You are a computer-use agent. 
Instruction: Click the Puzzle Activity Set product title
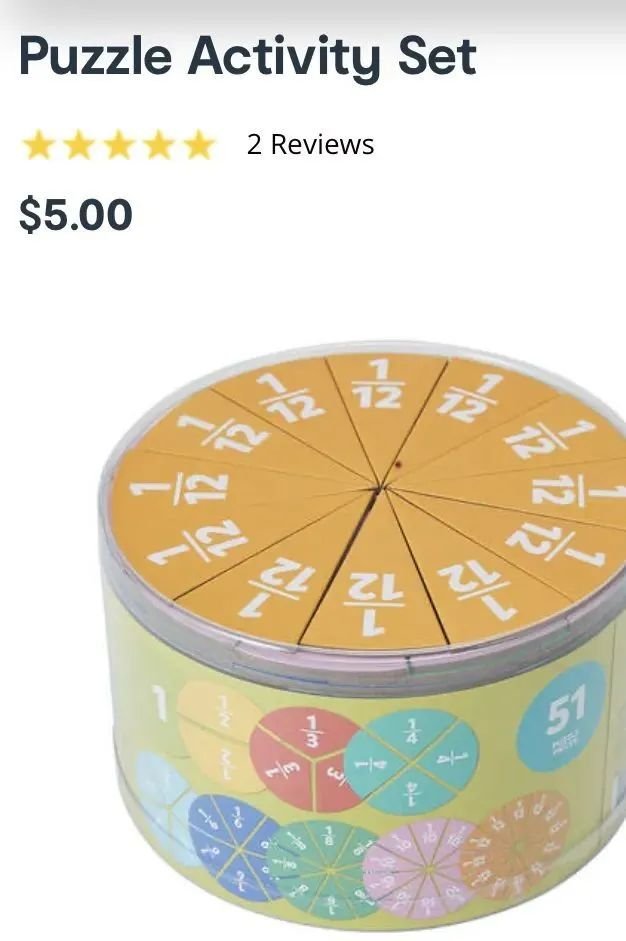[x=248, y=56]
